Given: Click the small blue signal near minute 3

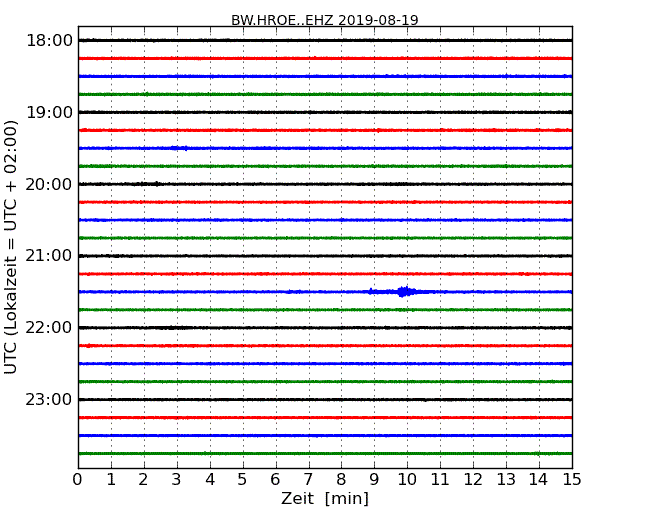Looking at the screenshot, I should tap(179, 148).
